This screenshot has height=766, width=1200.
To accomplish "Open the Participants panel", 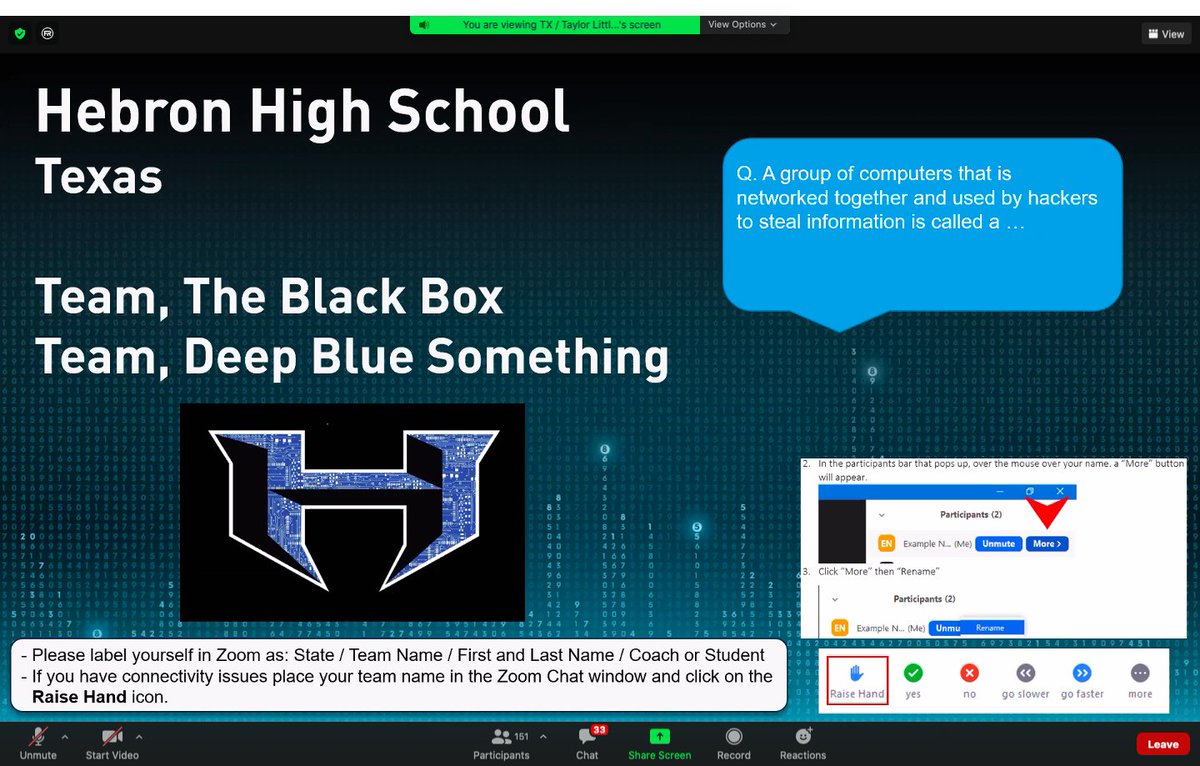I will pos(501,744).
